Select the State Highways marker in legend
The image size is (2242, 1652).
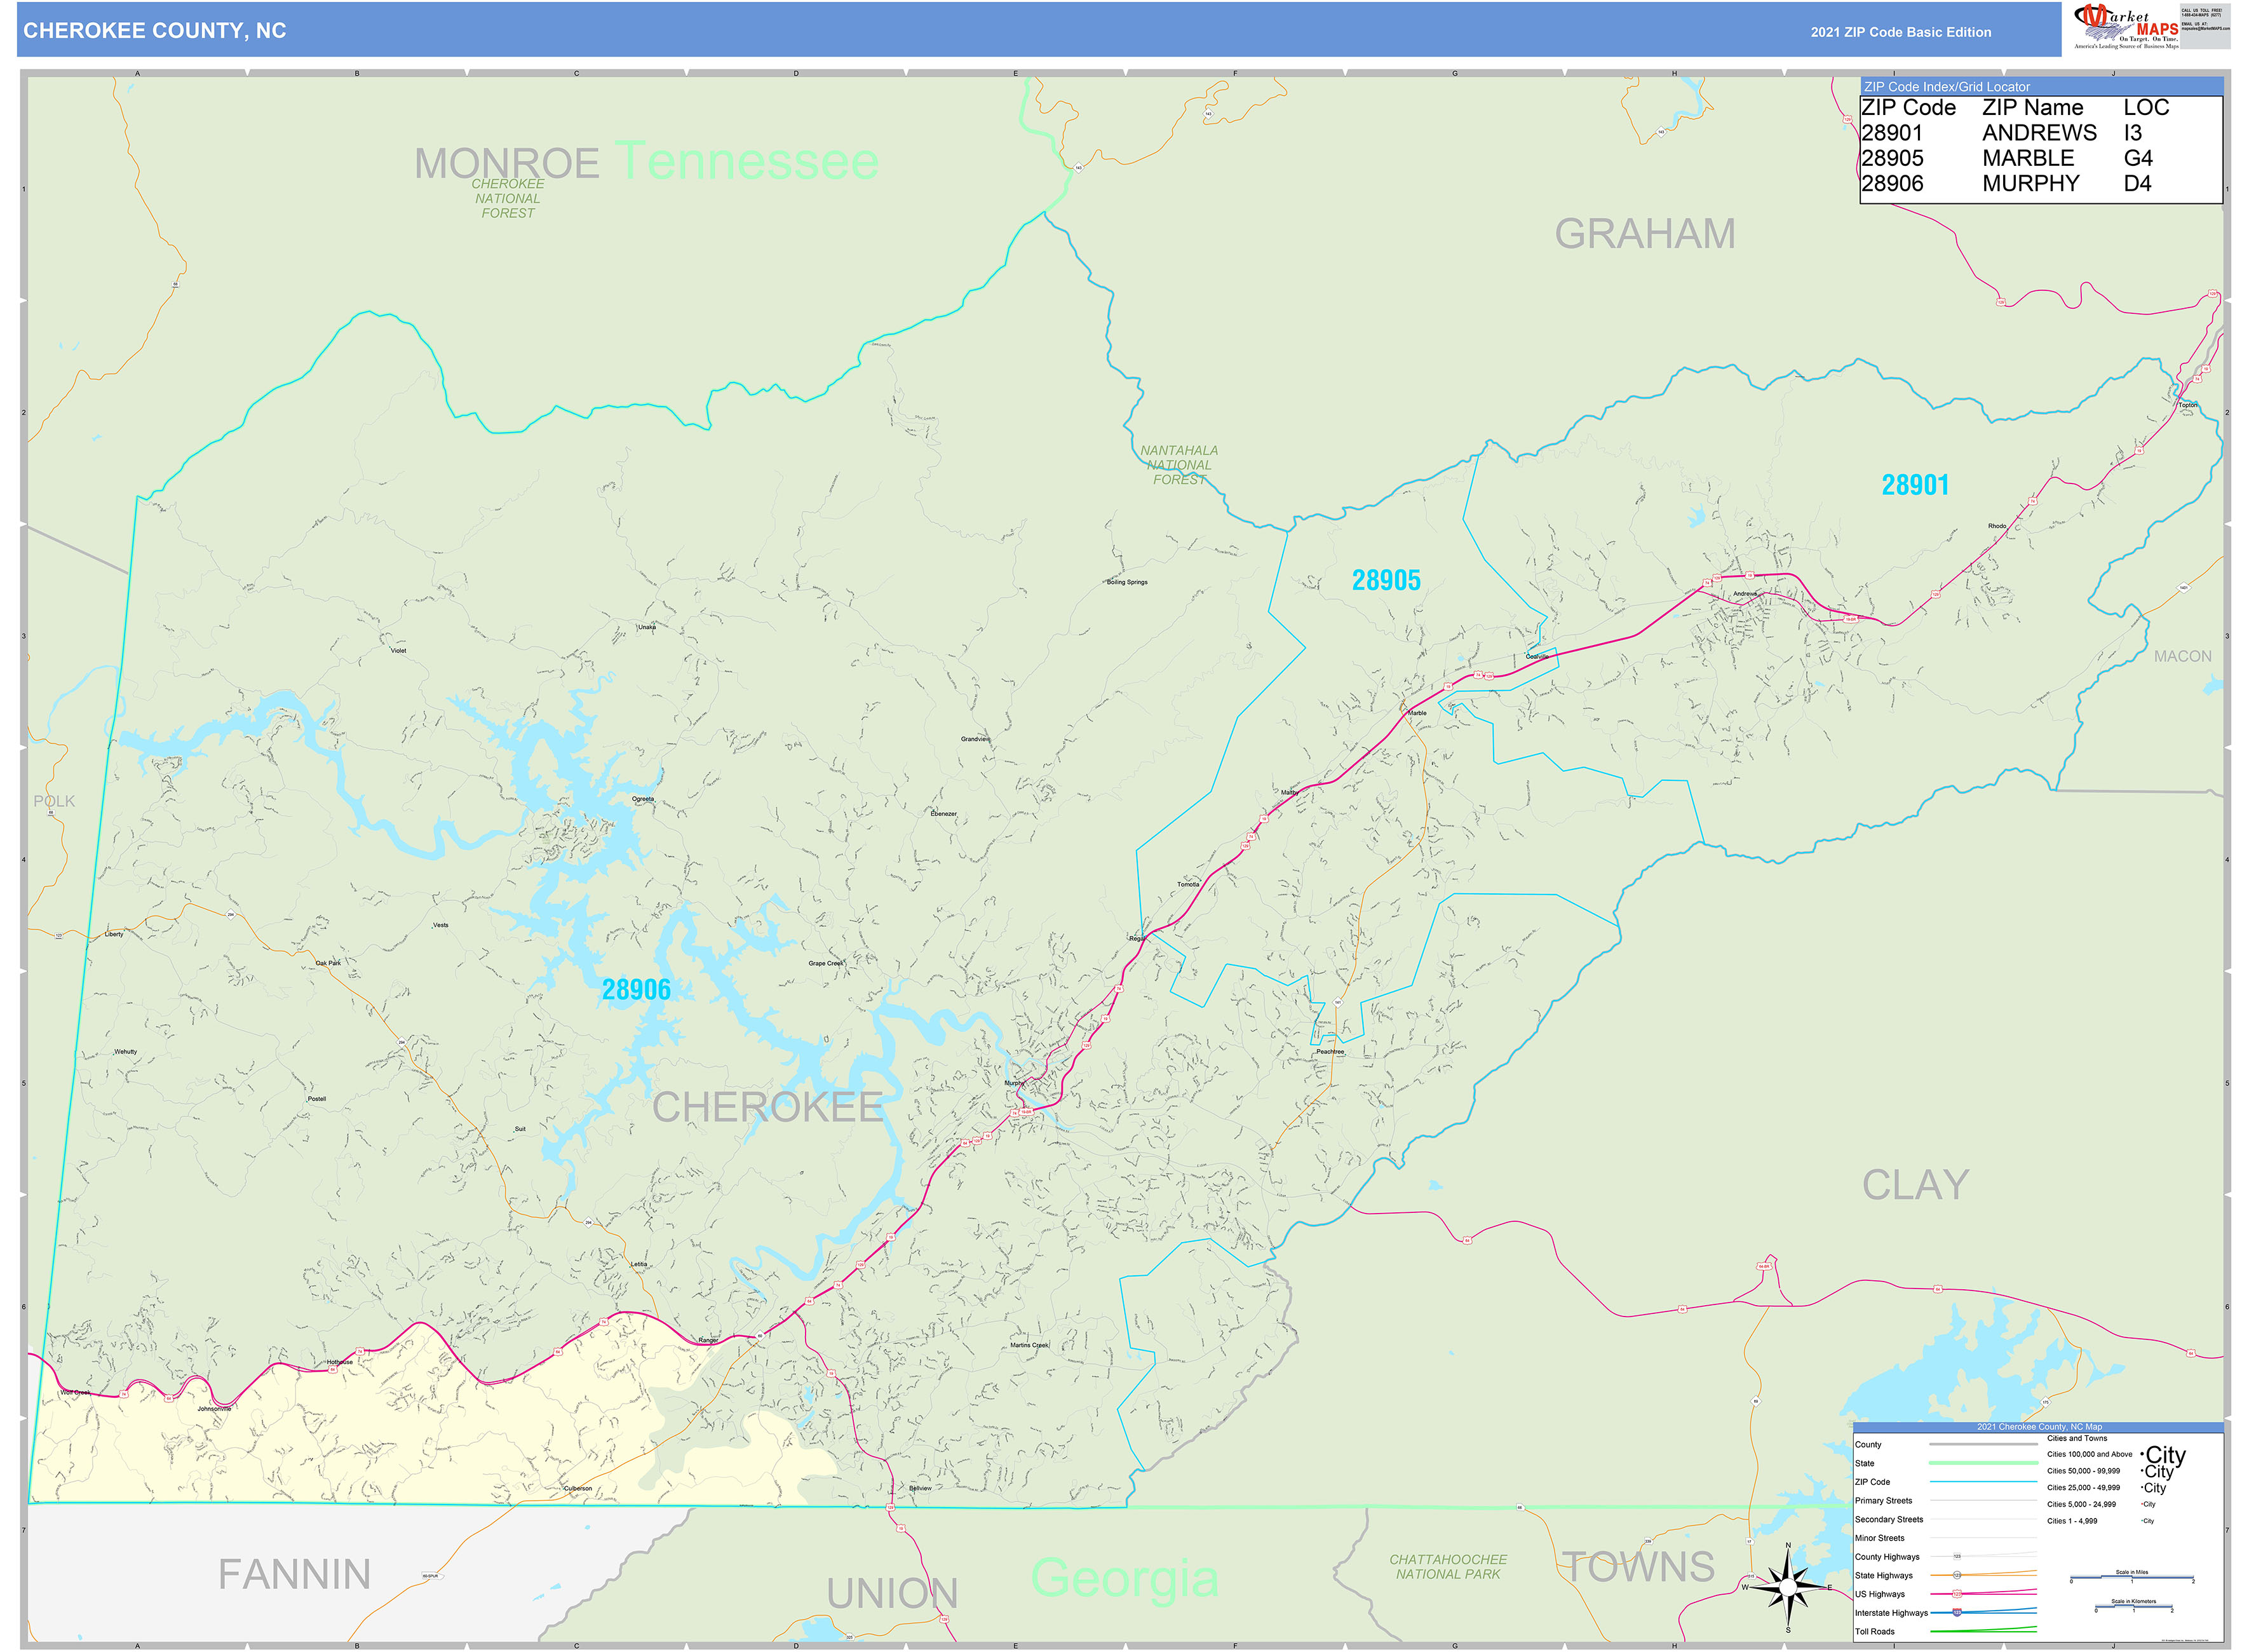pos(1957,1575)
